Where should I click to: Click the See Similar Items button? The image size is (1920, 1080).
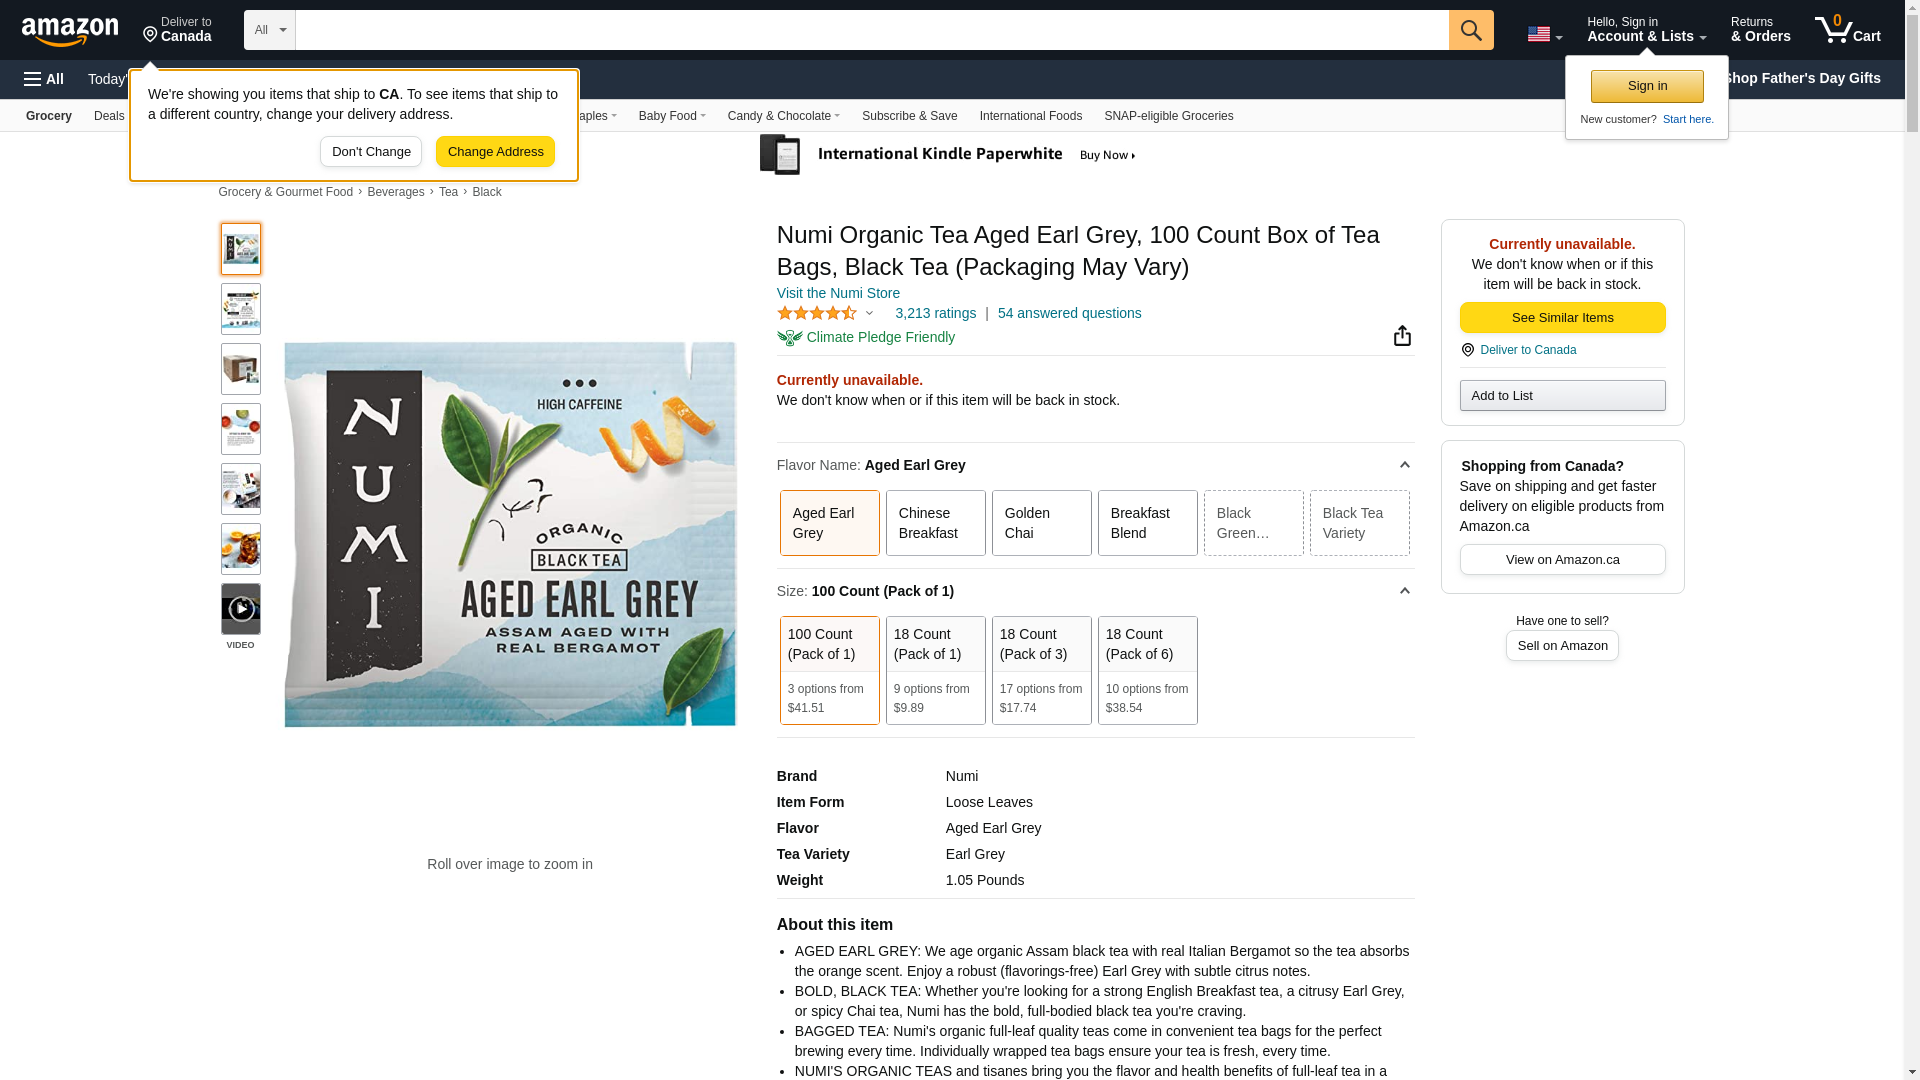point(1562,318)
